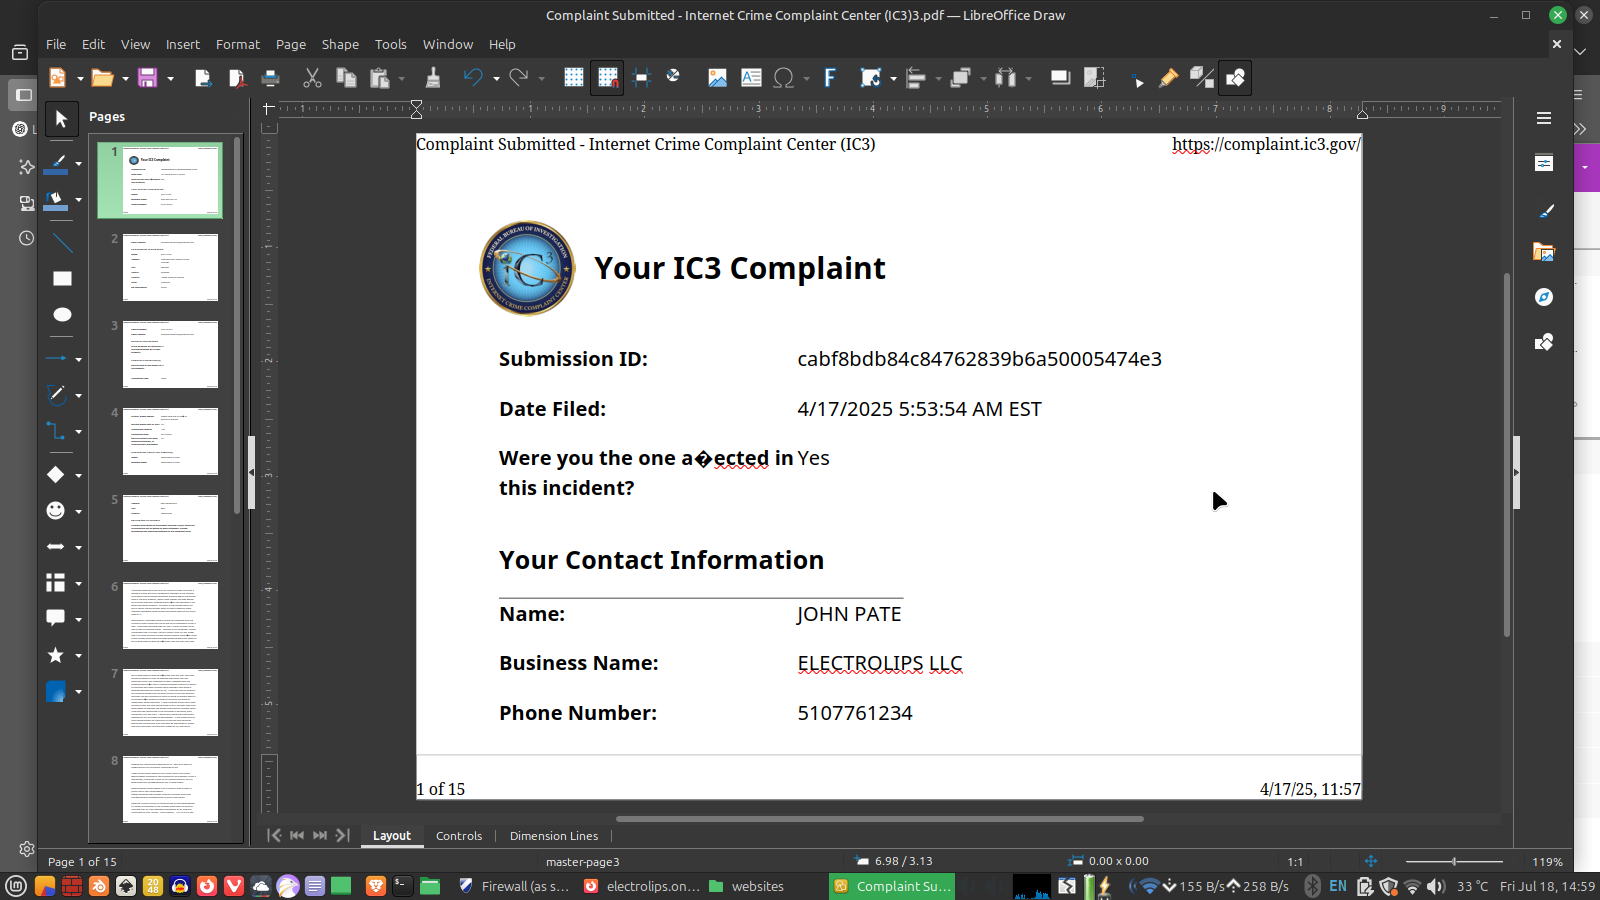Toggle the Shadow button in toolbar
The image size is (1600, 900).
(1060, 78)
